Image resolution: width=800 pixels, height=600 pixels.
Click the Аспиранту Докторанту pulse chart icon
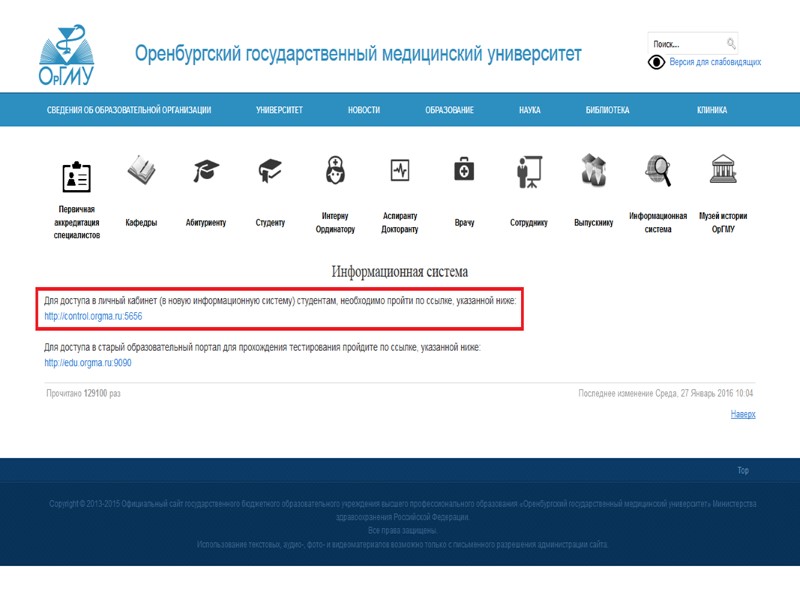(399, 170)
